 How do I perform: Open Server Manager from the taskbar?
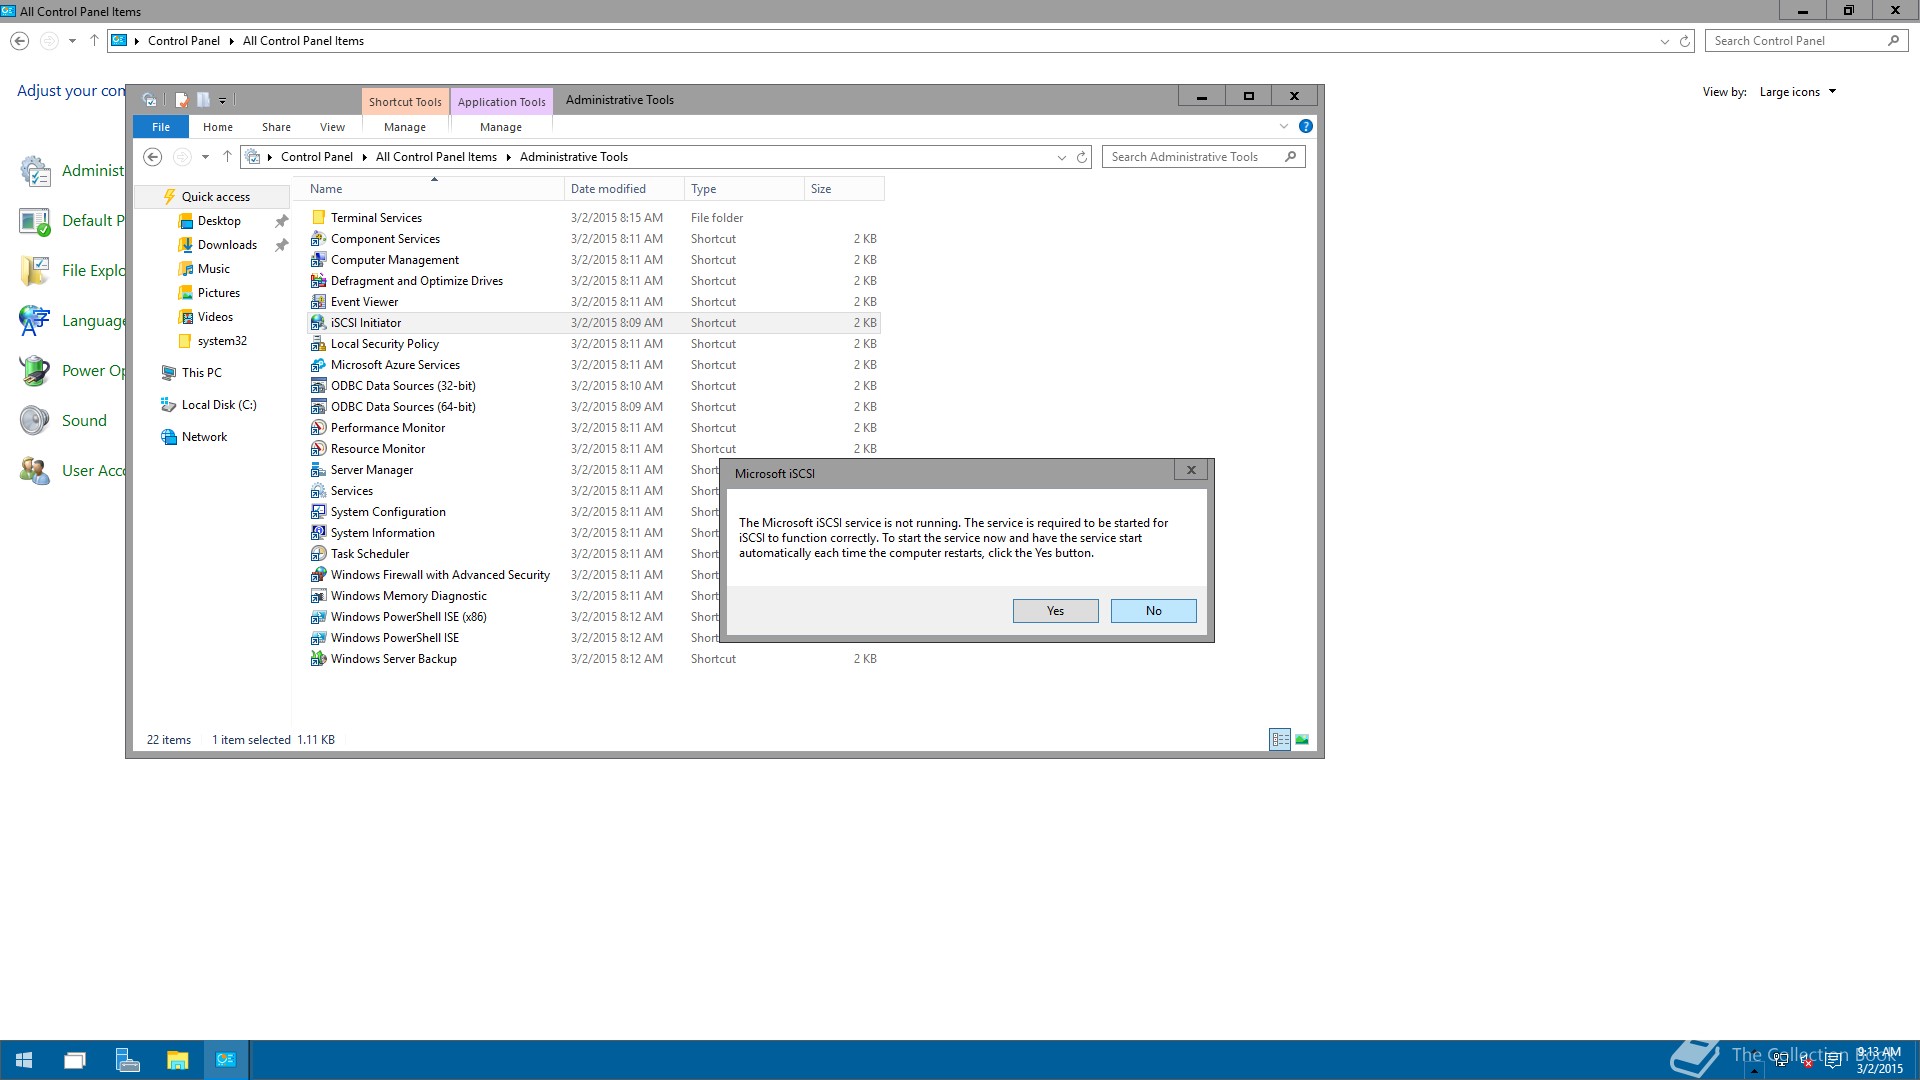click(127, 1060)
